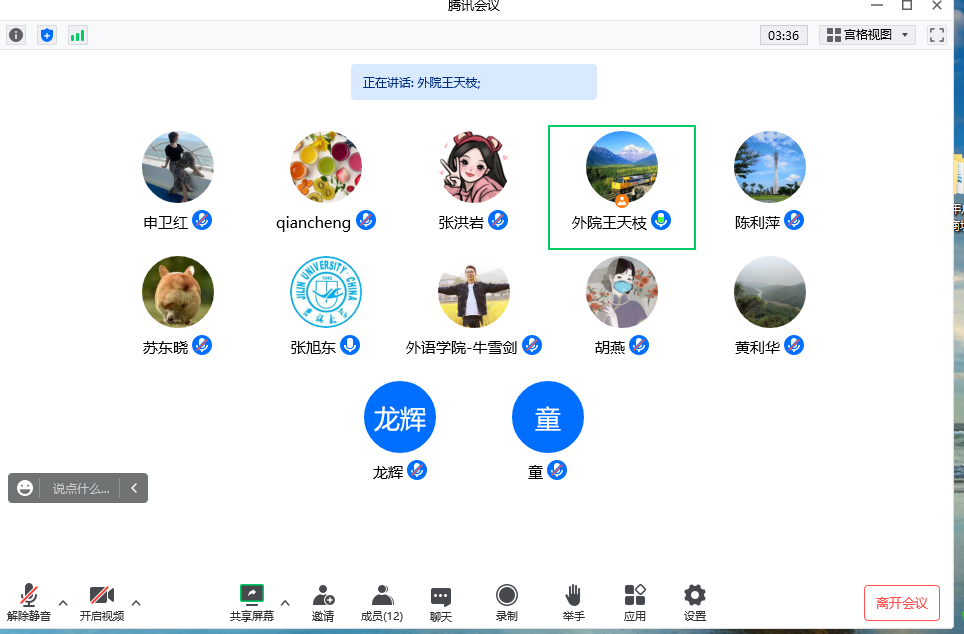Unmute microphone (解除静音)
This screenshot has width=964, height=634.
(29, 603)
